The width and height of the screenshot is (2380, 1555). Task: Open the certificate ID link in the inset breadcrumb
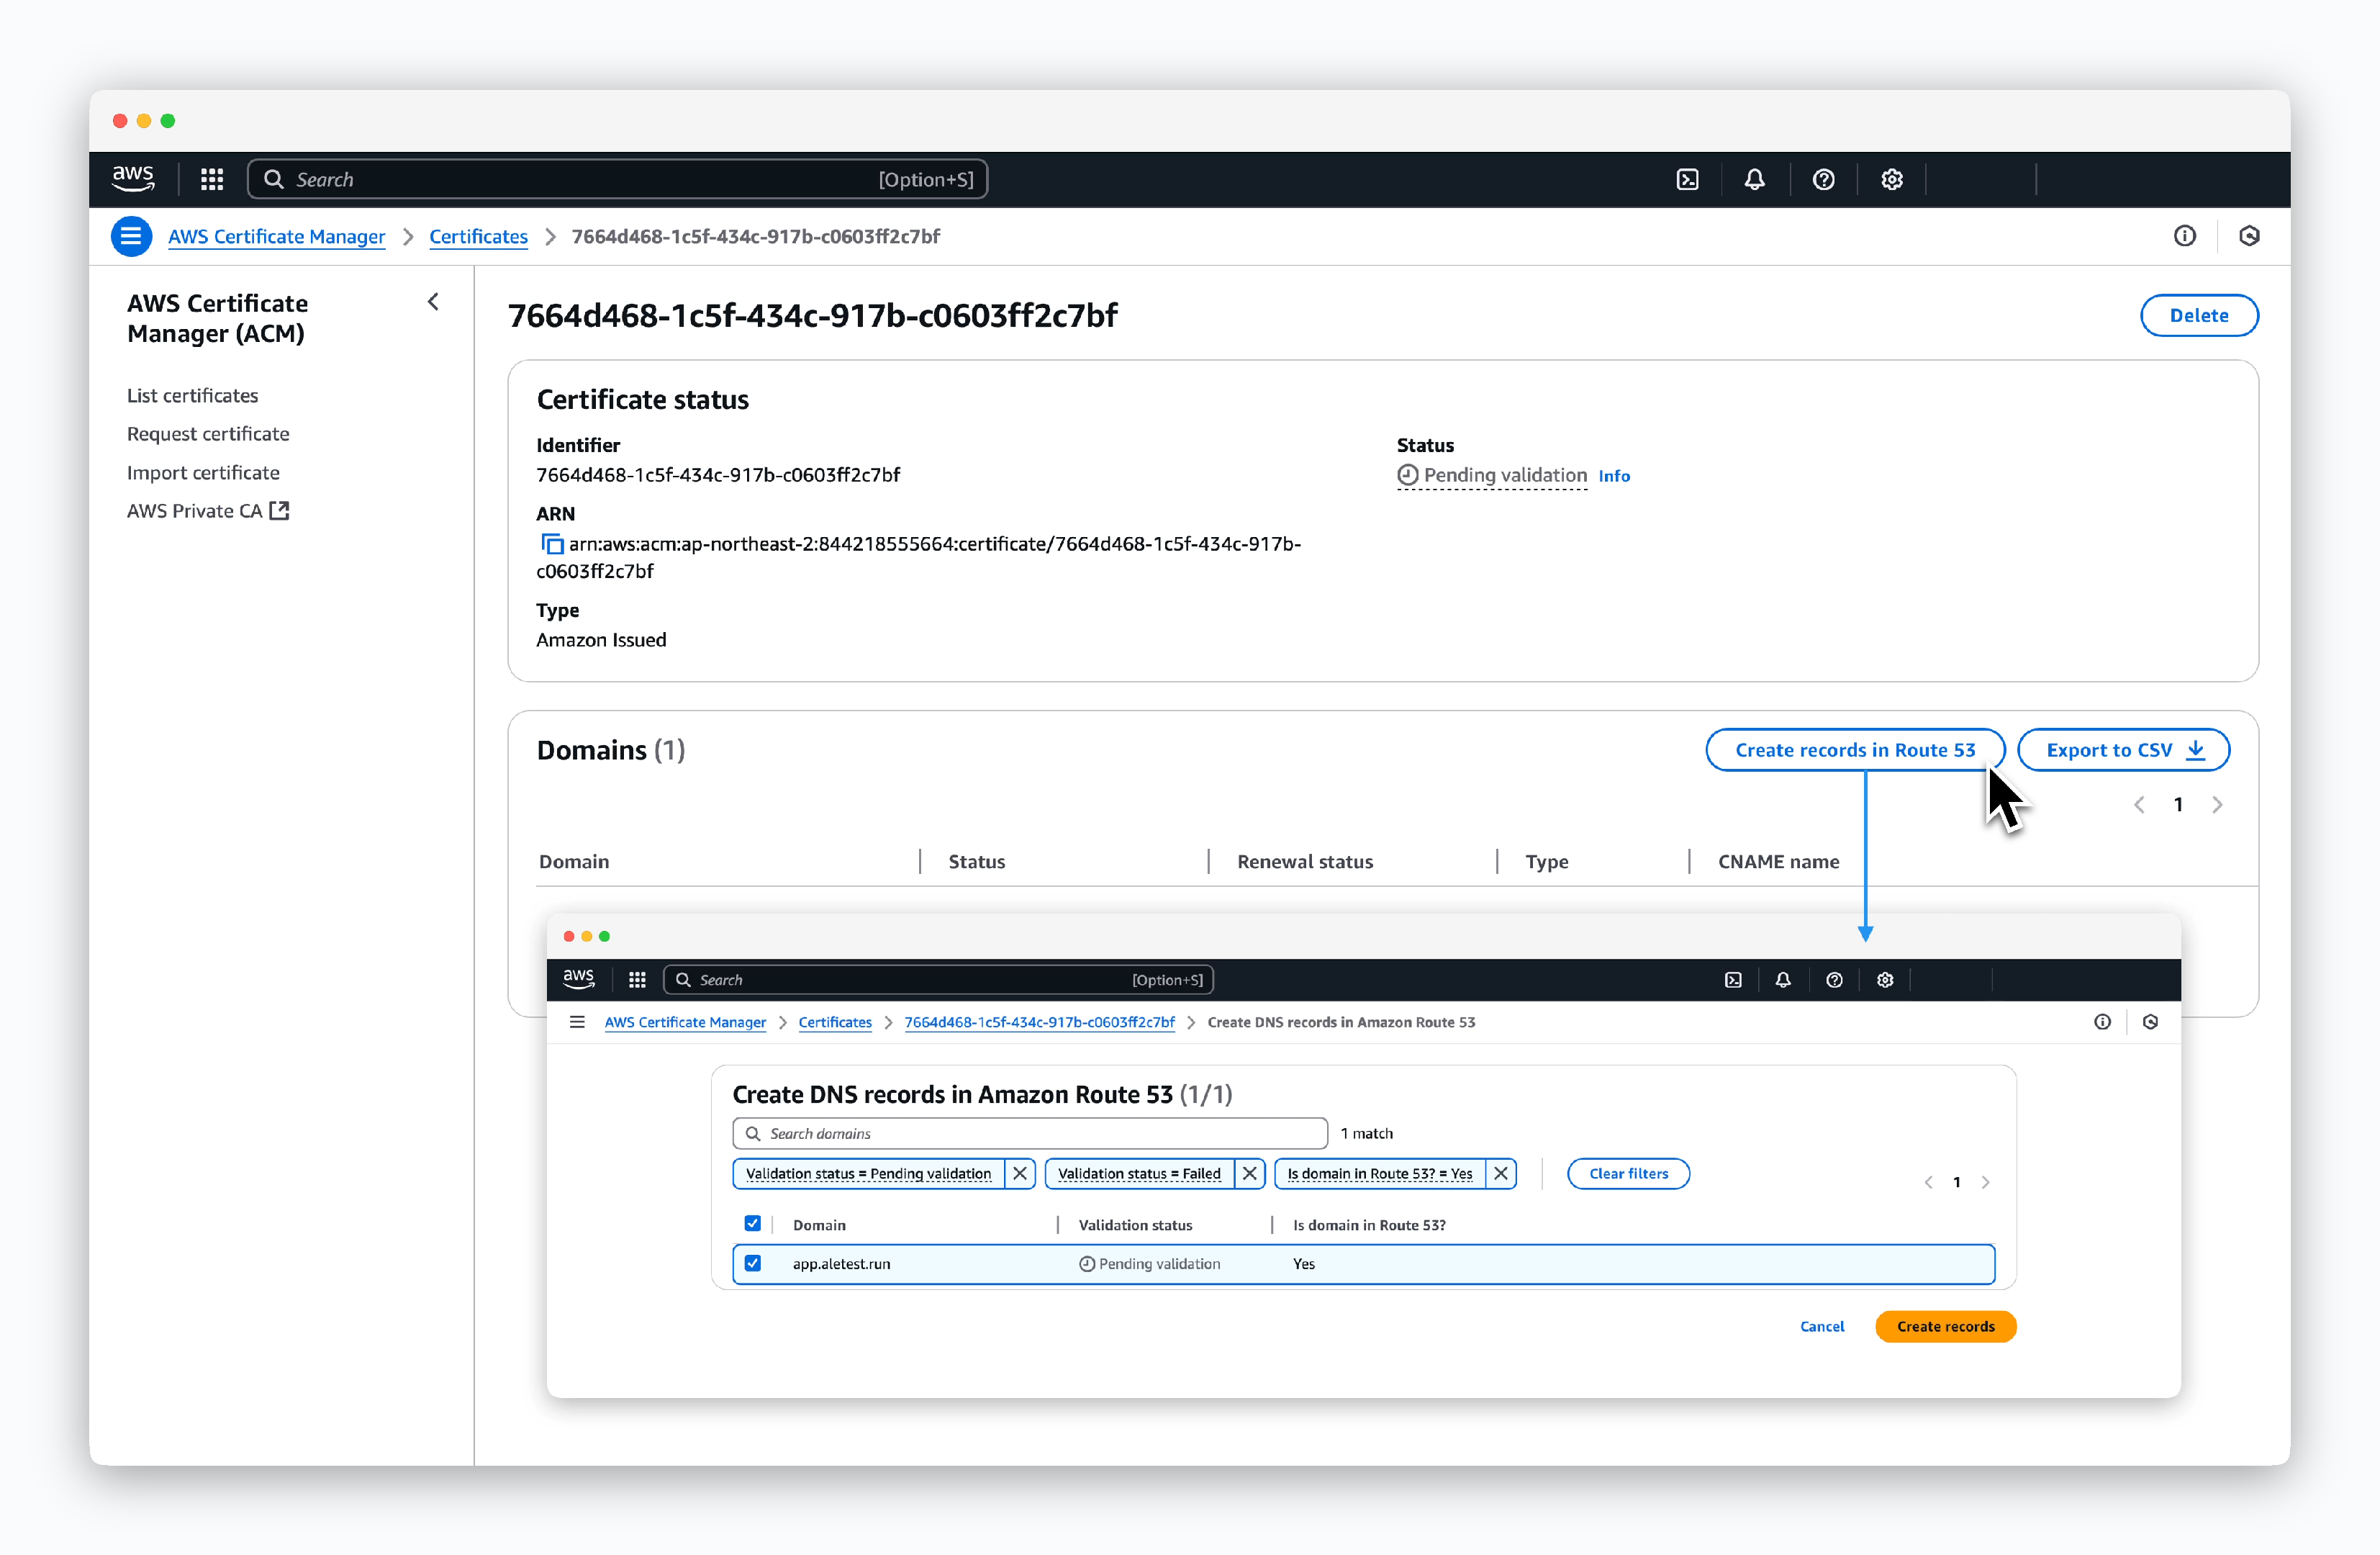pos(1039,1022)
